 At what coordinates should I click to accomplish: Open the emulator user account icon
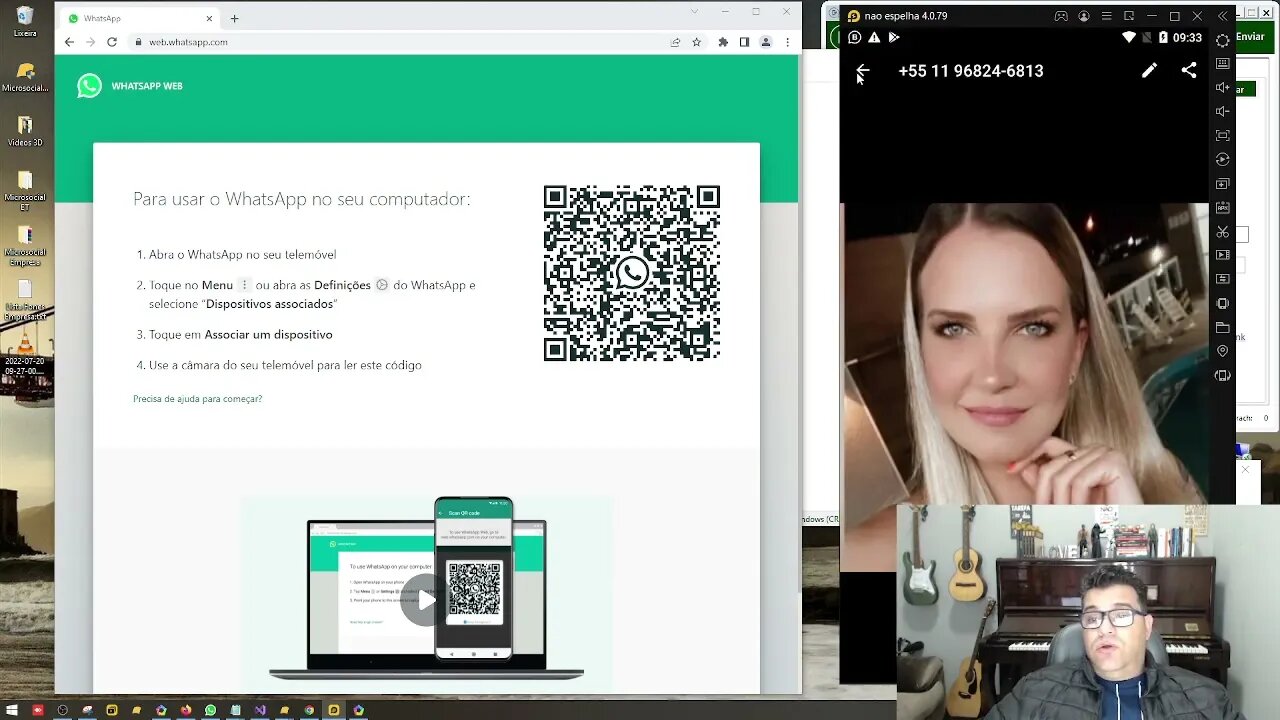coord(1084,16)
